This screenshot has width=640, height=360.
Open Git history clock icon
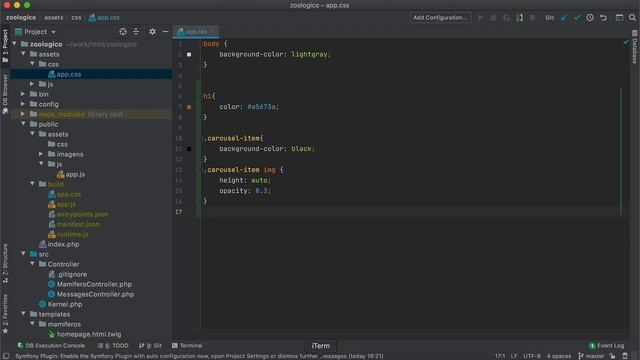[590, 18]
